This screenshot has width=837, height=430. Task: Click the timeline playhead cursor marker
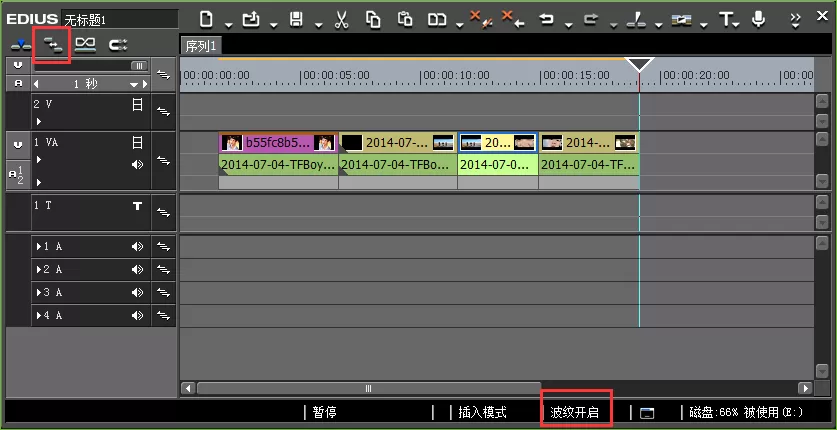coord(639,65)
